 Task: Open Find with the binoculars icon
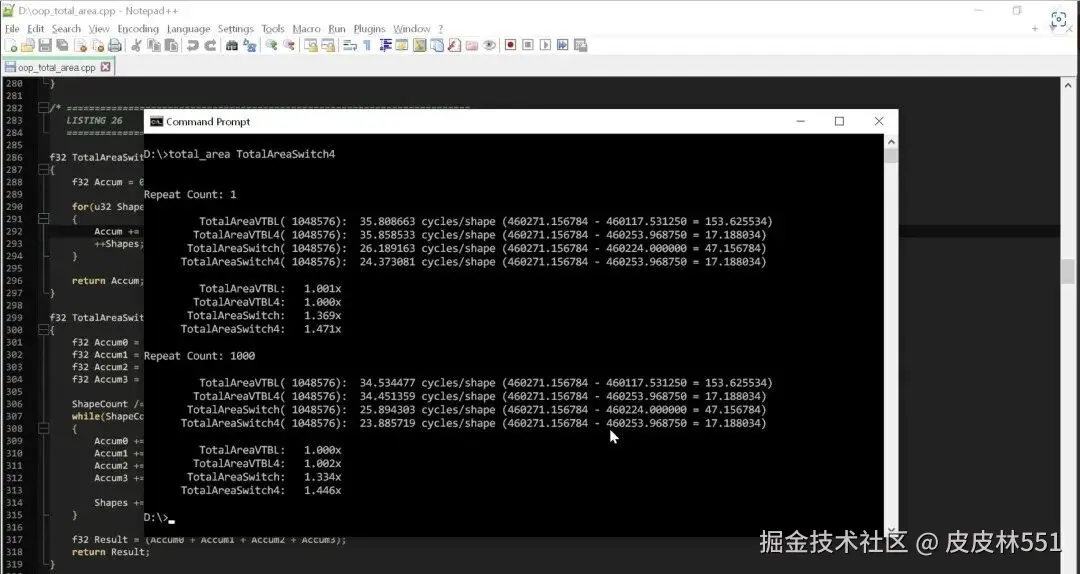(x=231, y=45)
